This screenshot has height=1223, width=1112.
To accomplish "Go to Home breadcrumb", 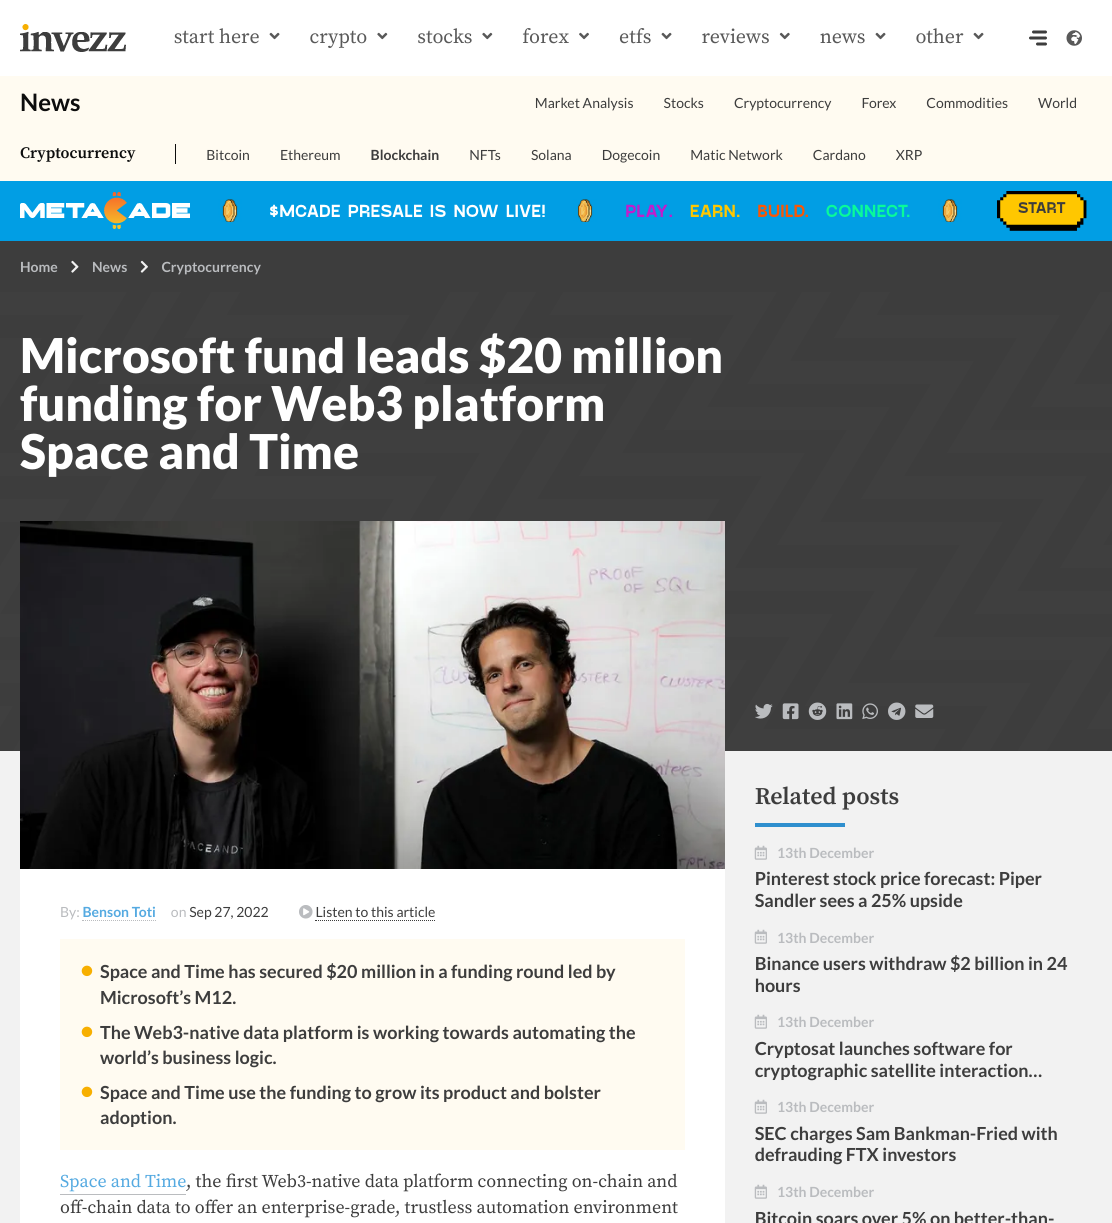I will (x=39, y=267).
